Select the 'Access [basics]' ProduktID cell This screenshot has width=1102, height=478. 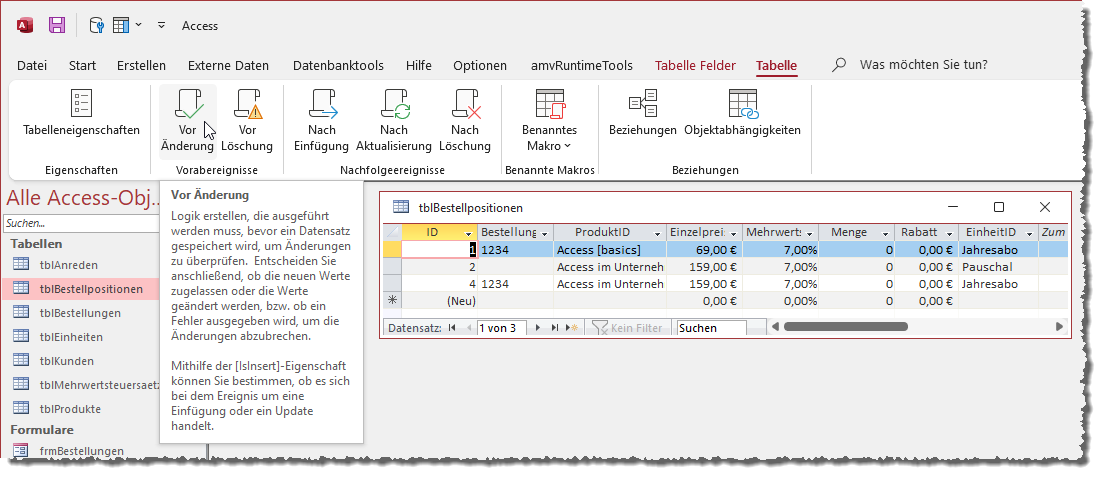coord(609,250)
